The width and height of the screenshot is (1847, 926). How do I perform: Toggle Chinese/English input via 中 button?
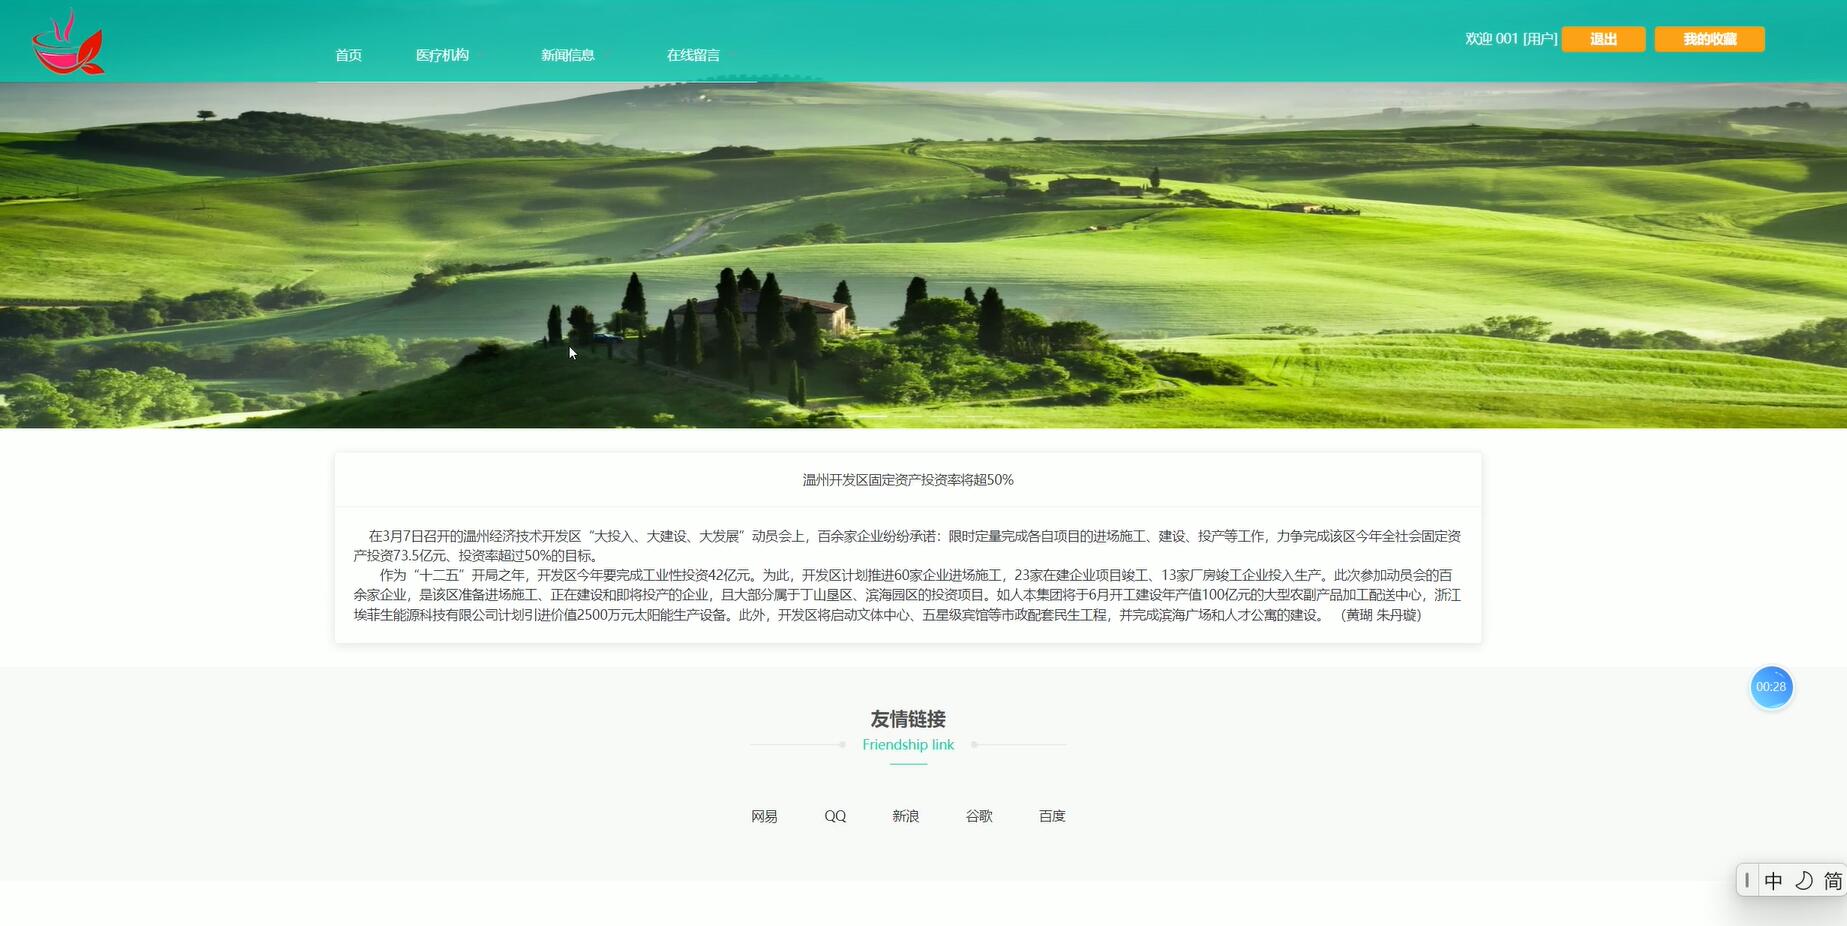click(1772, 880)
